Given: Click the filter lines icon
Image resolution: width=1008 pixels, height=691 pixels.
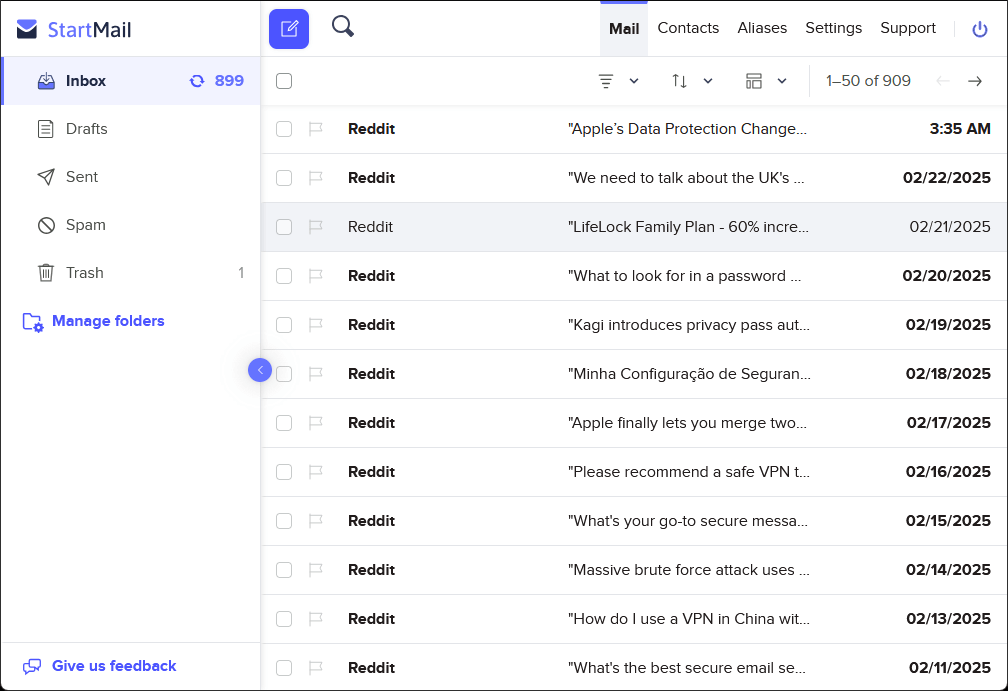Looking at the screenshot, I should click(x=606, y=81).
